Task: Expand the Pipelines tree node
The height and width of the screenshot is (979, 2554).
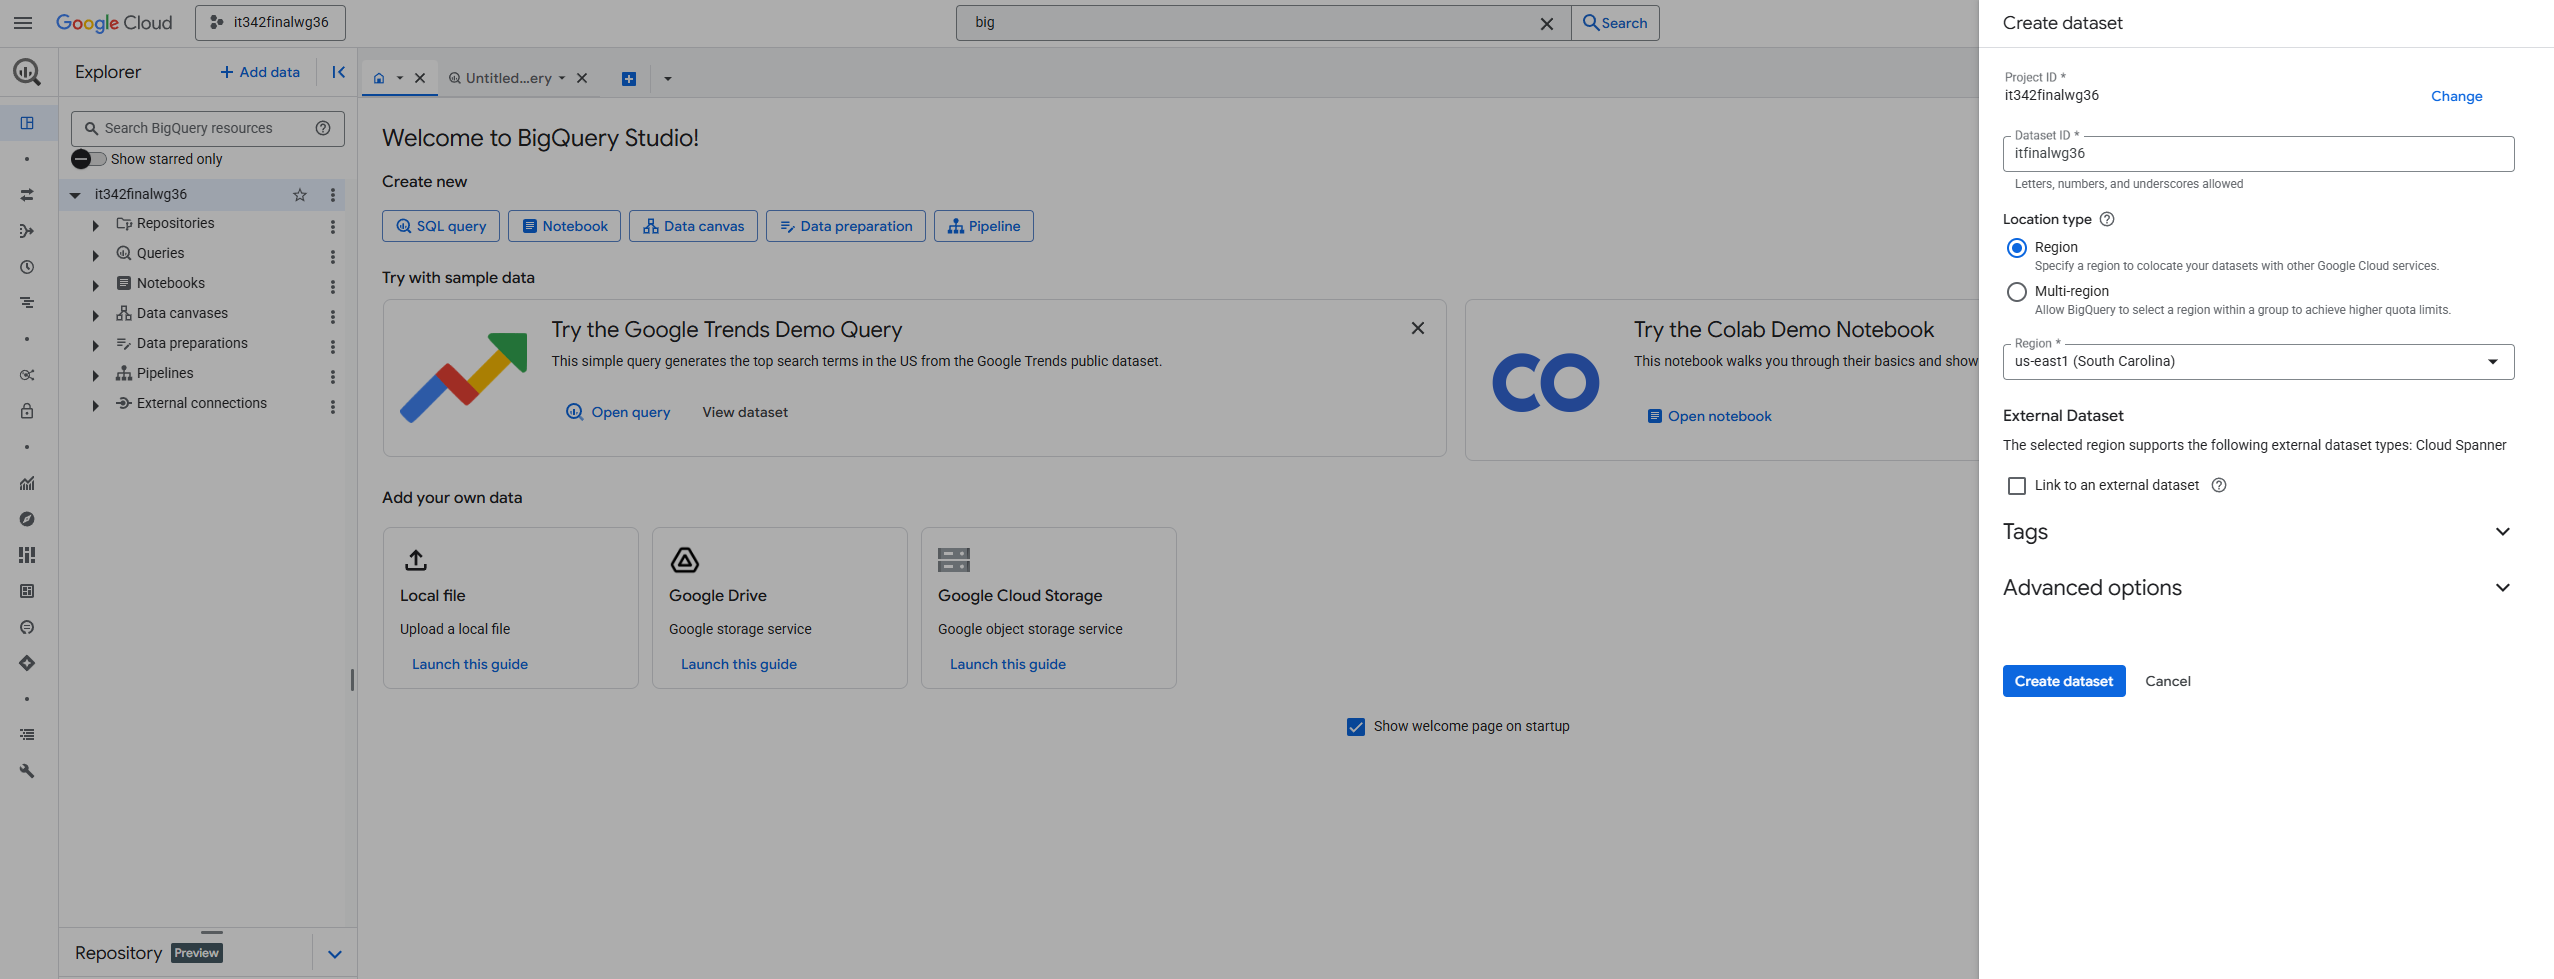Action: pyautogui.click(x=95, y=375)
